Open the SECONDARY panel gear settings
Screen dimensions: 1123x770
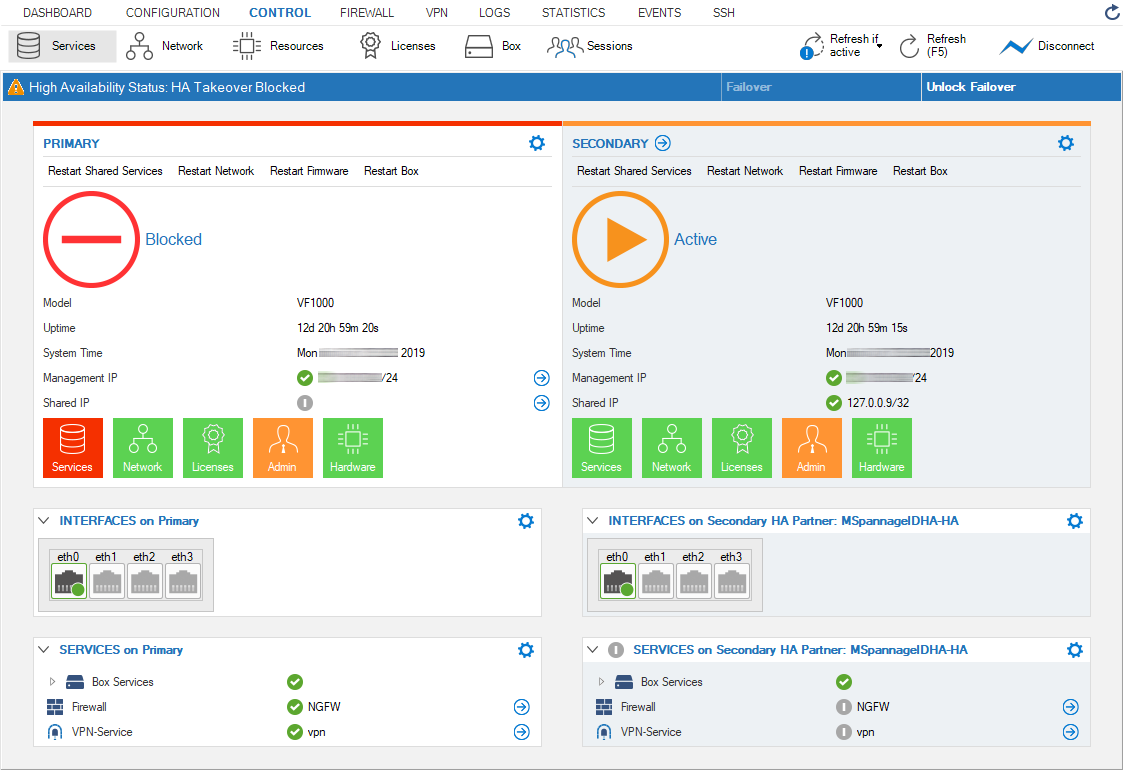point(1066,143)
